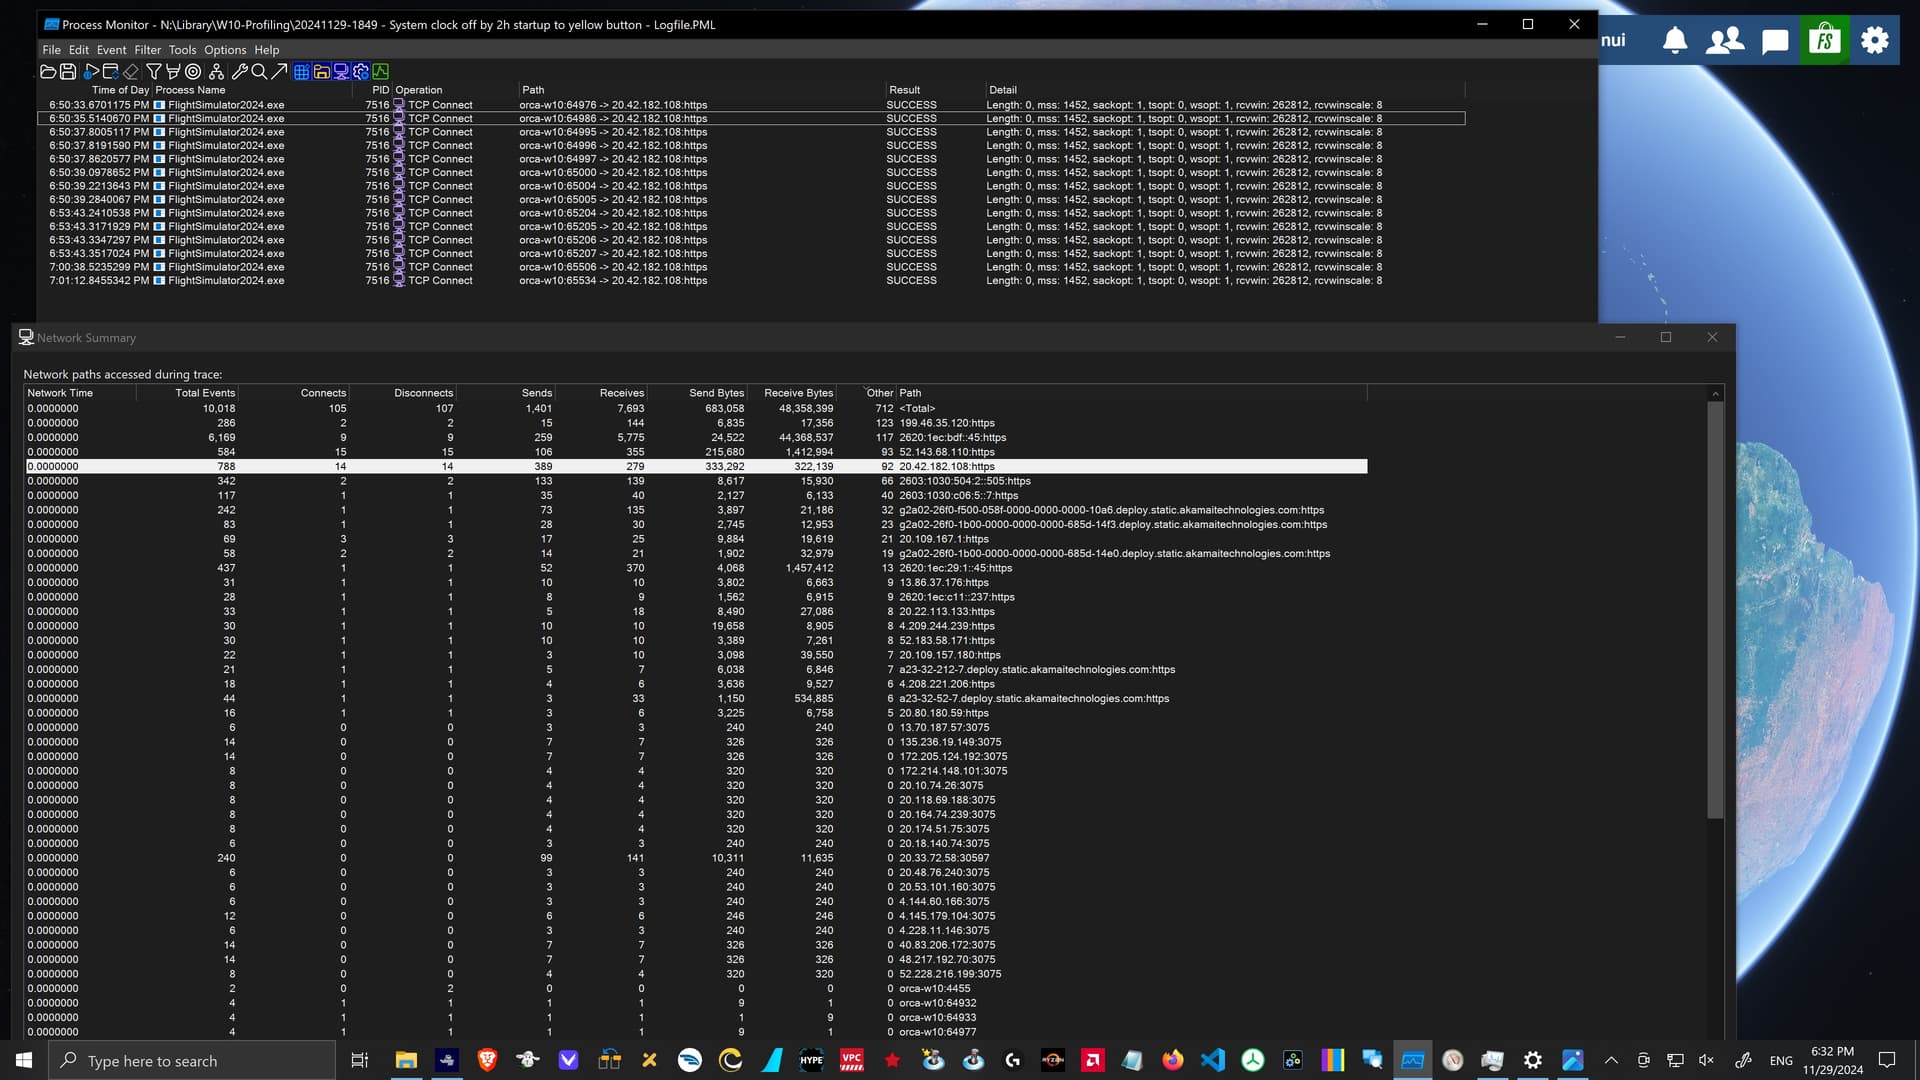Toggle Show Process and Thread Activity gear icon
This screenshot has width=1920, height=1080.
coord(361,71)
